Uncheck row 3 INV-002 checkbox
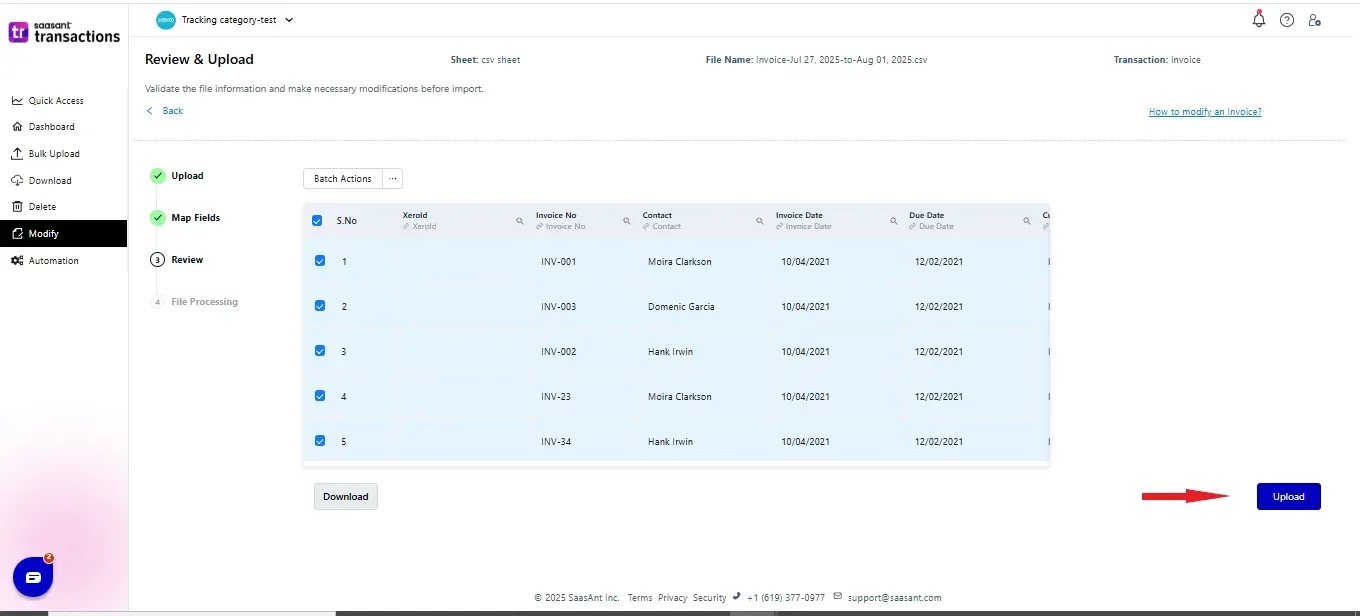This screenshot has height=616, width=1360. [320, 351]
